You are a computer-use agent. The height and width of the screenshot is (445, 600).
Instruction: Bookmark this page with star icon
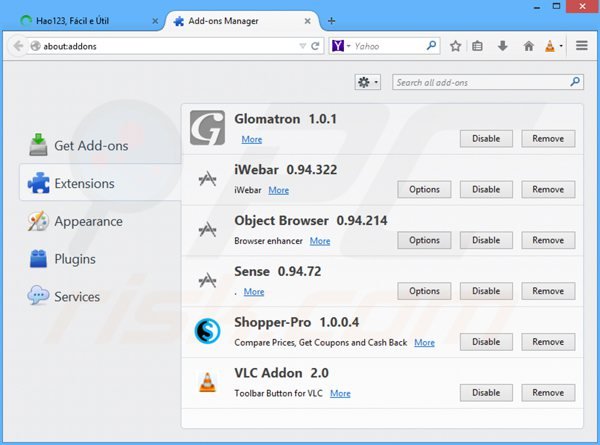click(x=455, y=46)
